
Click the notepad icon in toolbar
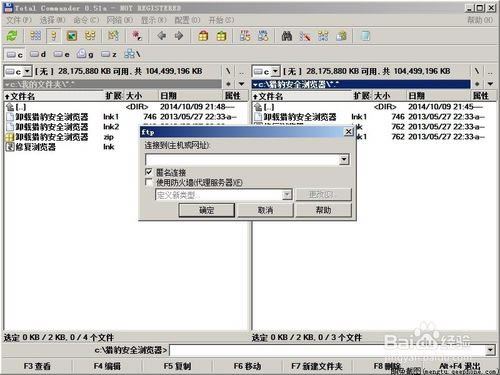tap(365, 36)
